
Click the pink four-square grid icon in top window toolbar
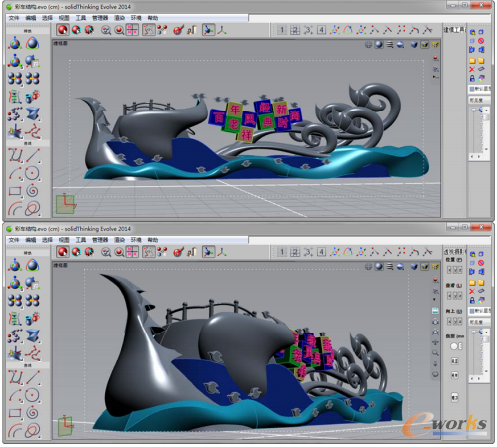coord(132,30)
